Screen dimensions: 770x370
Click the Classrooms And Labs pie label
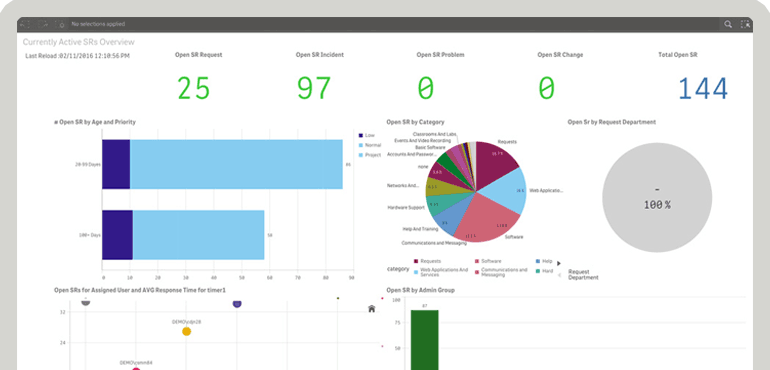[435, 134]
